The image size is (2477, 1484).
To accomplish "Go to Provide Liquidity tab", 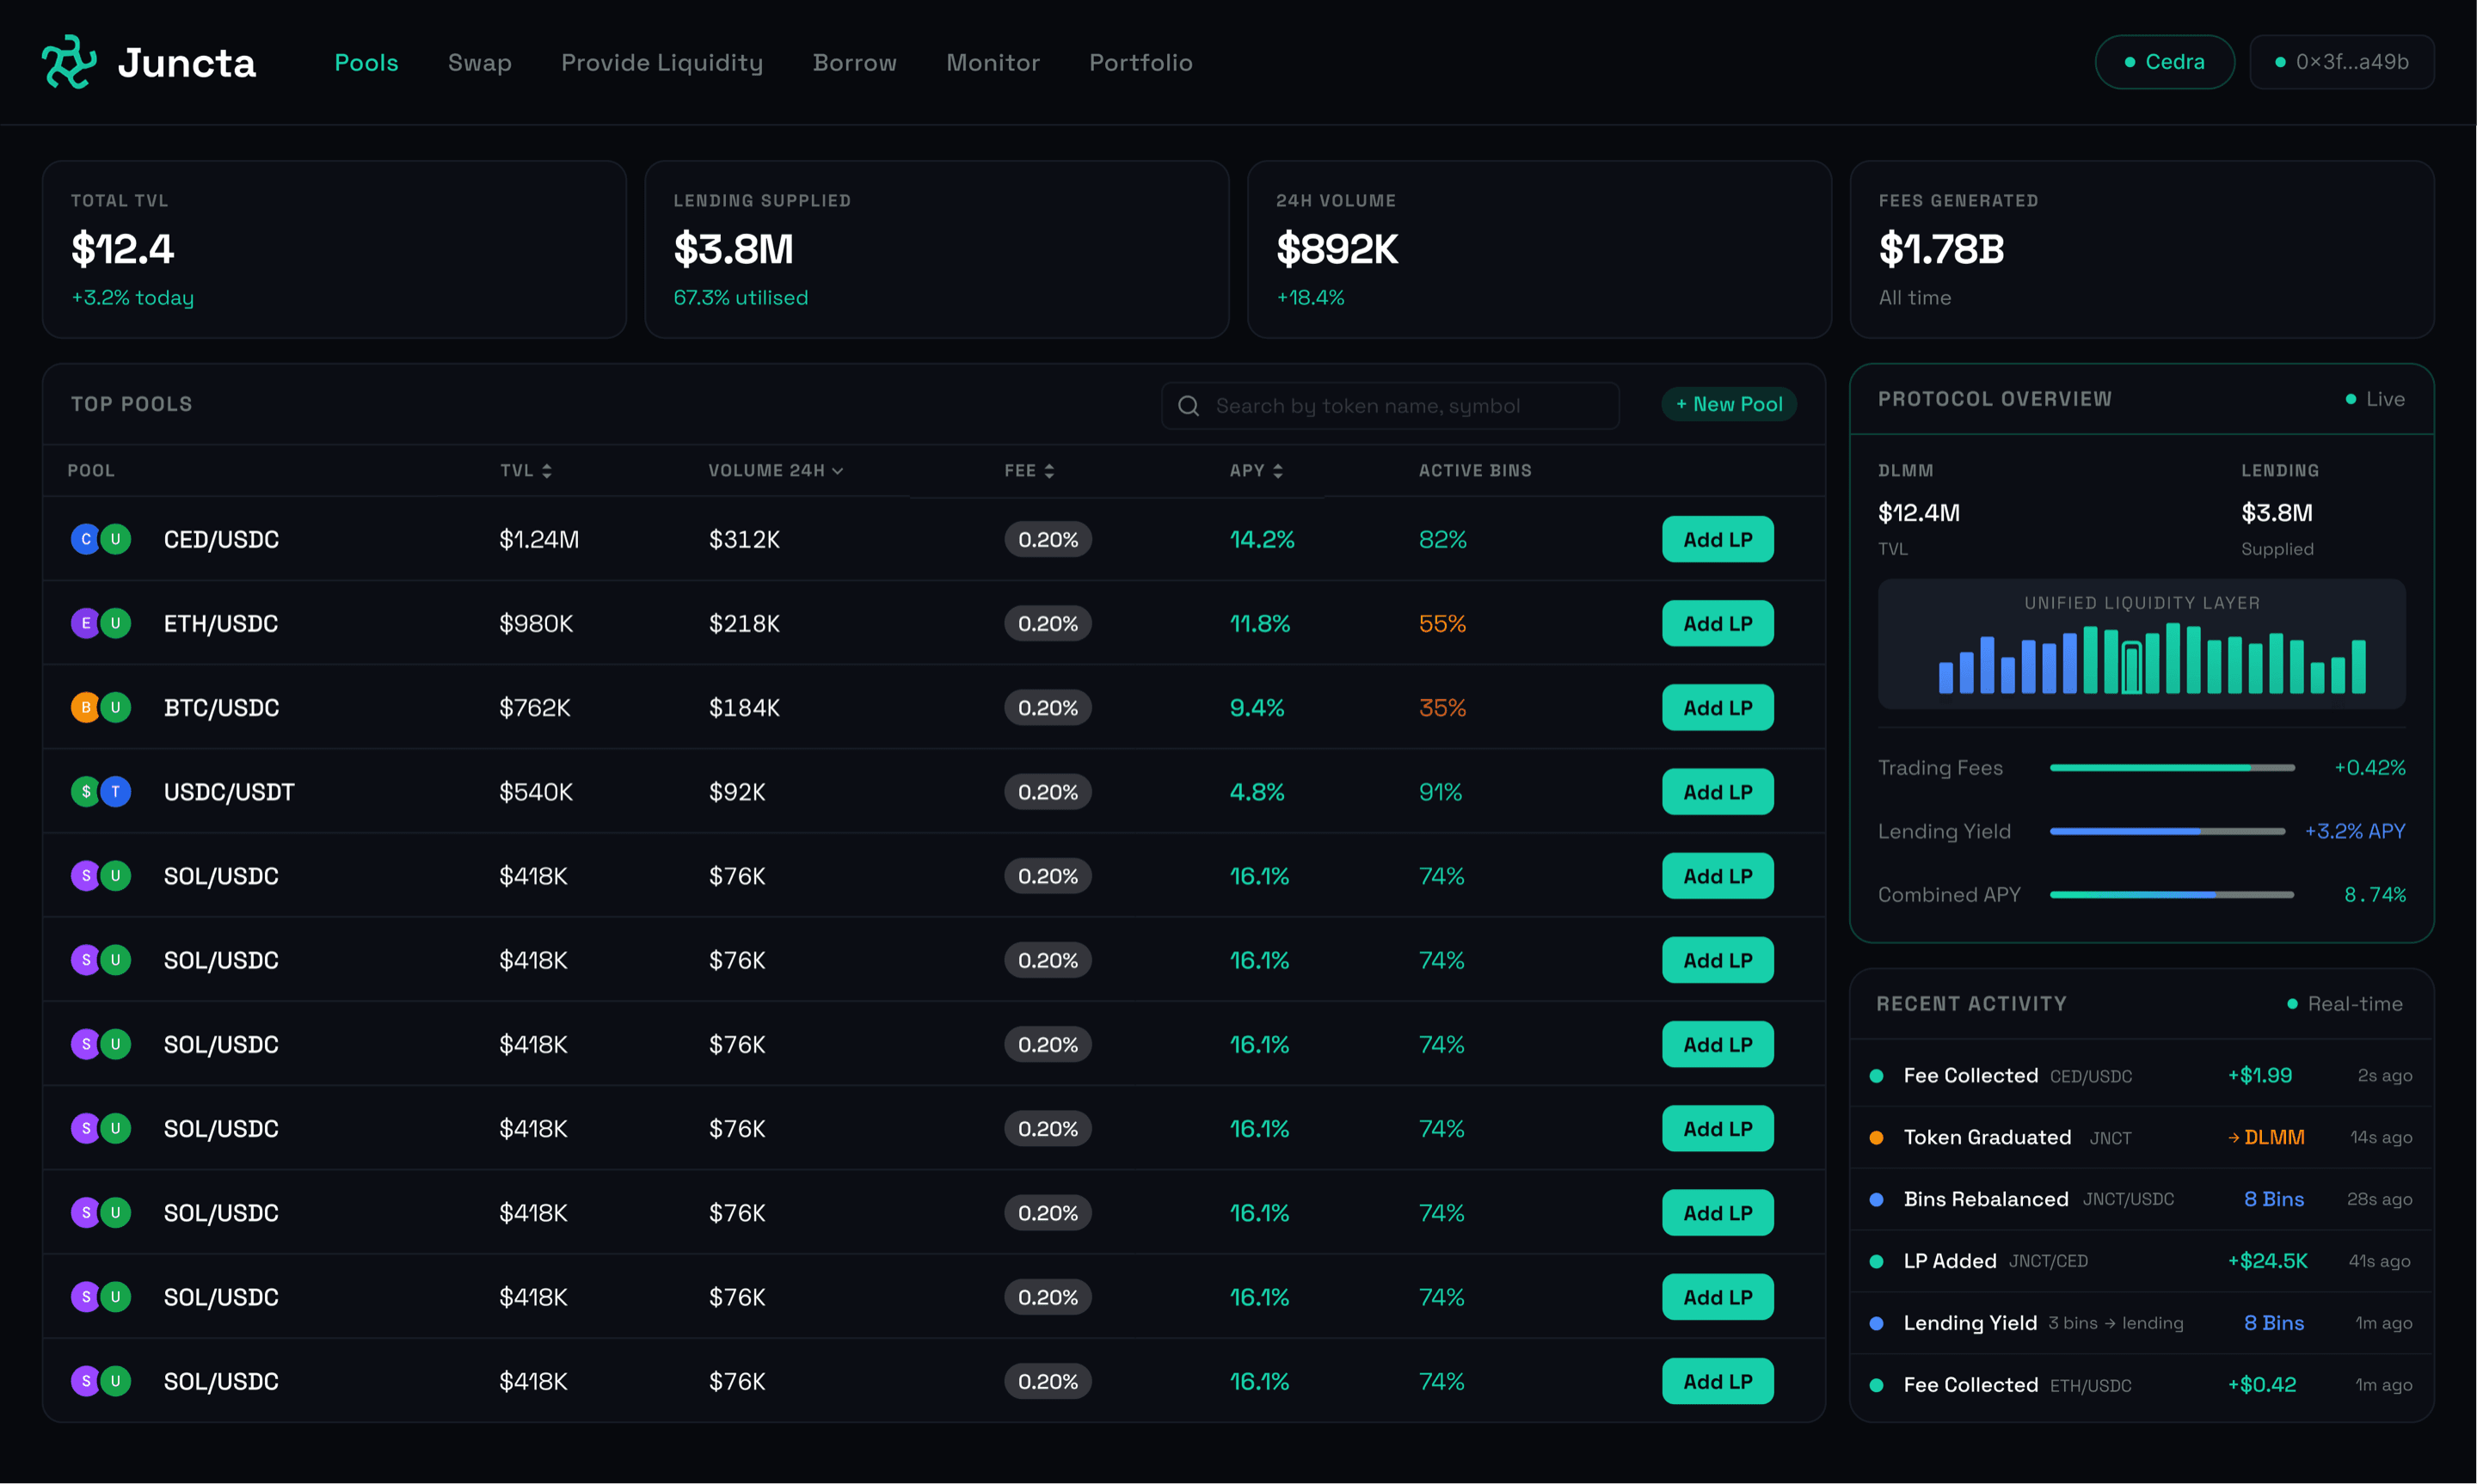I will [662, 63].
